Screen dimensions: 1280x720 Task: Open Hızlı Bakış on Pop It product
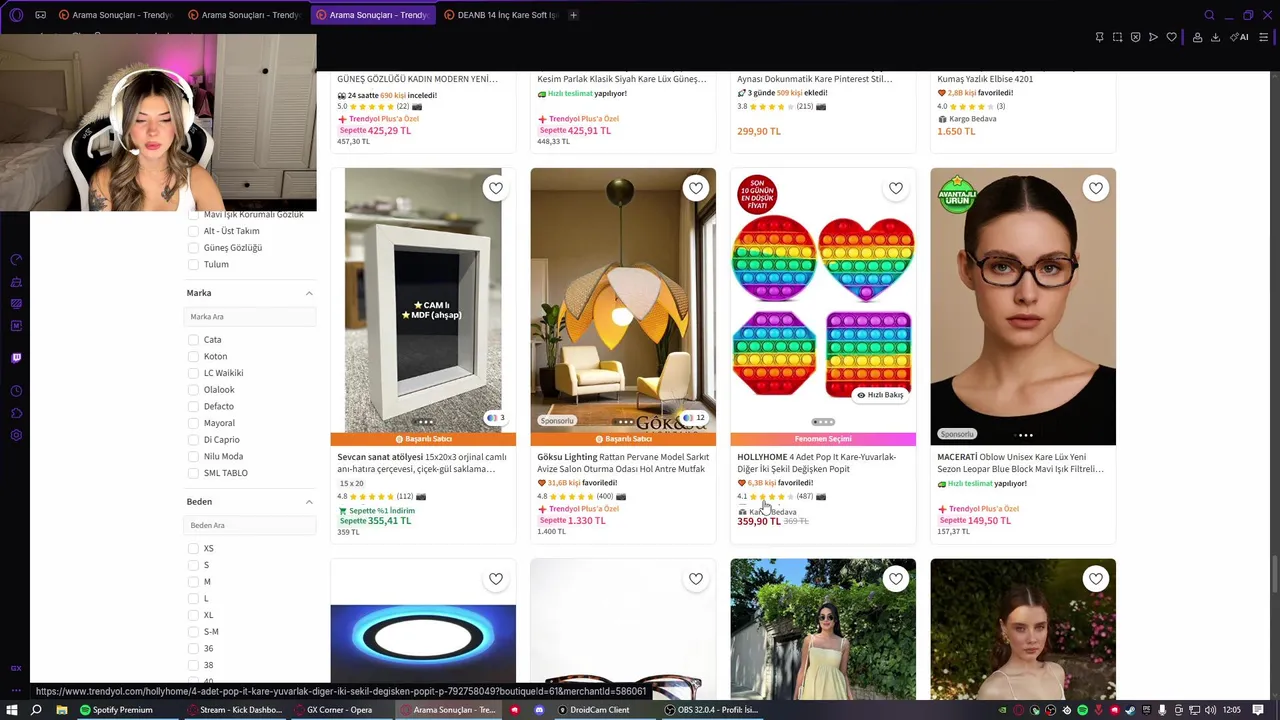(x=880, y=395)
